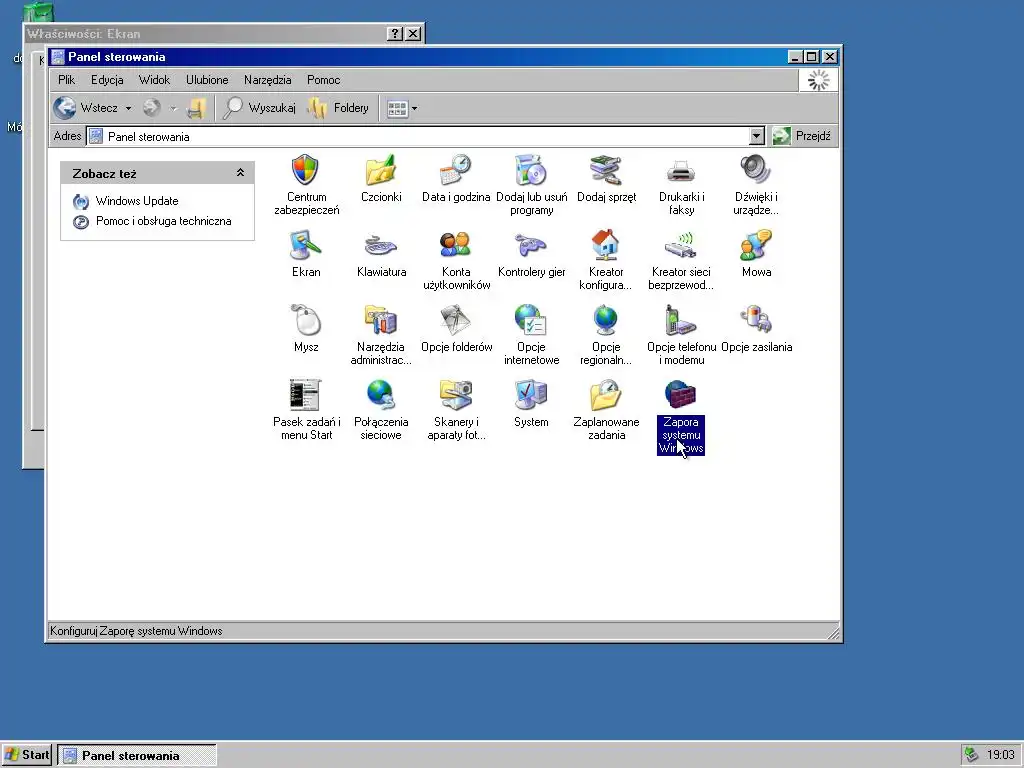Open Opcje telefonu i modemu
Screen dimensions: 1024x768
[x=681, y=334]
